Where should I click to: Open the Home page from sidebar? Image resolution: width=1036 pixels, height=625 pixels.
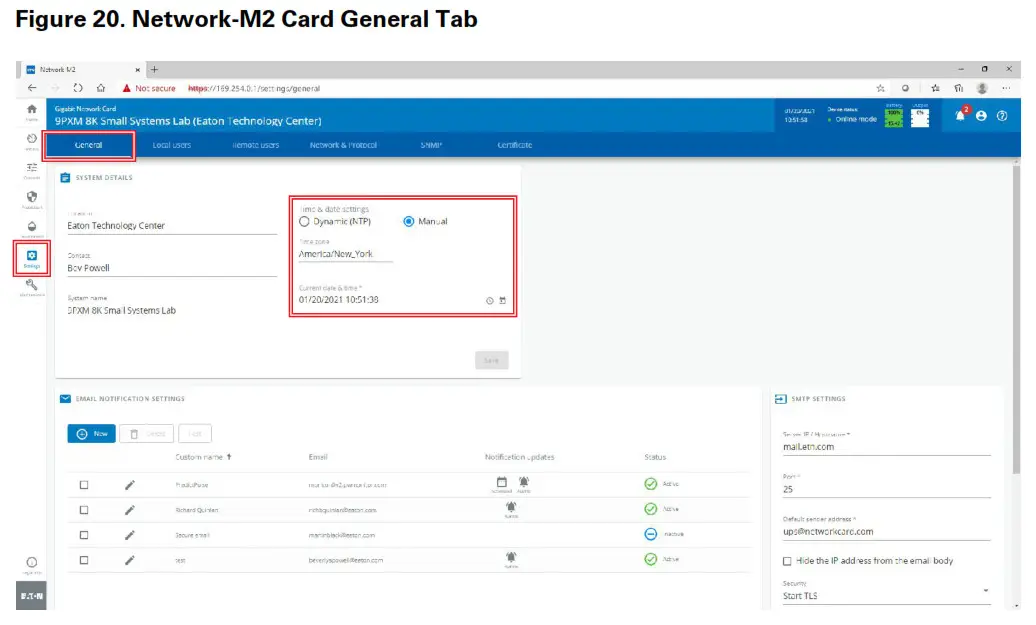click(32, 110)
